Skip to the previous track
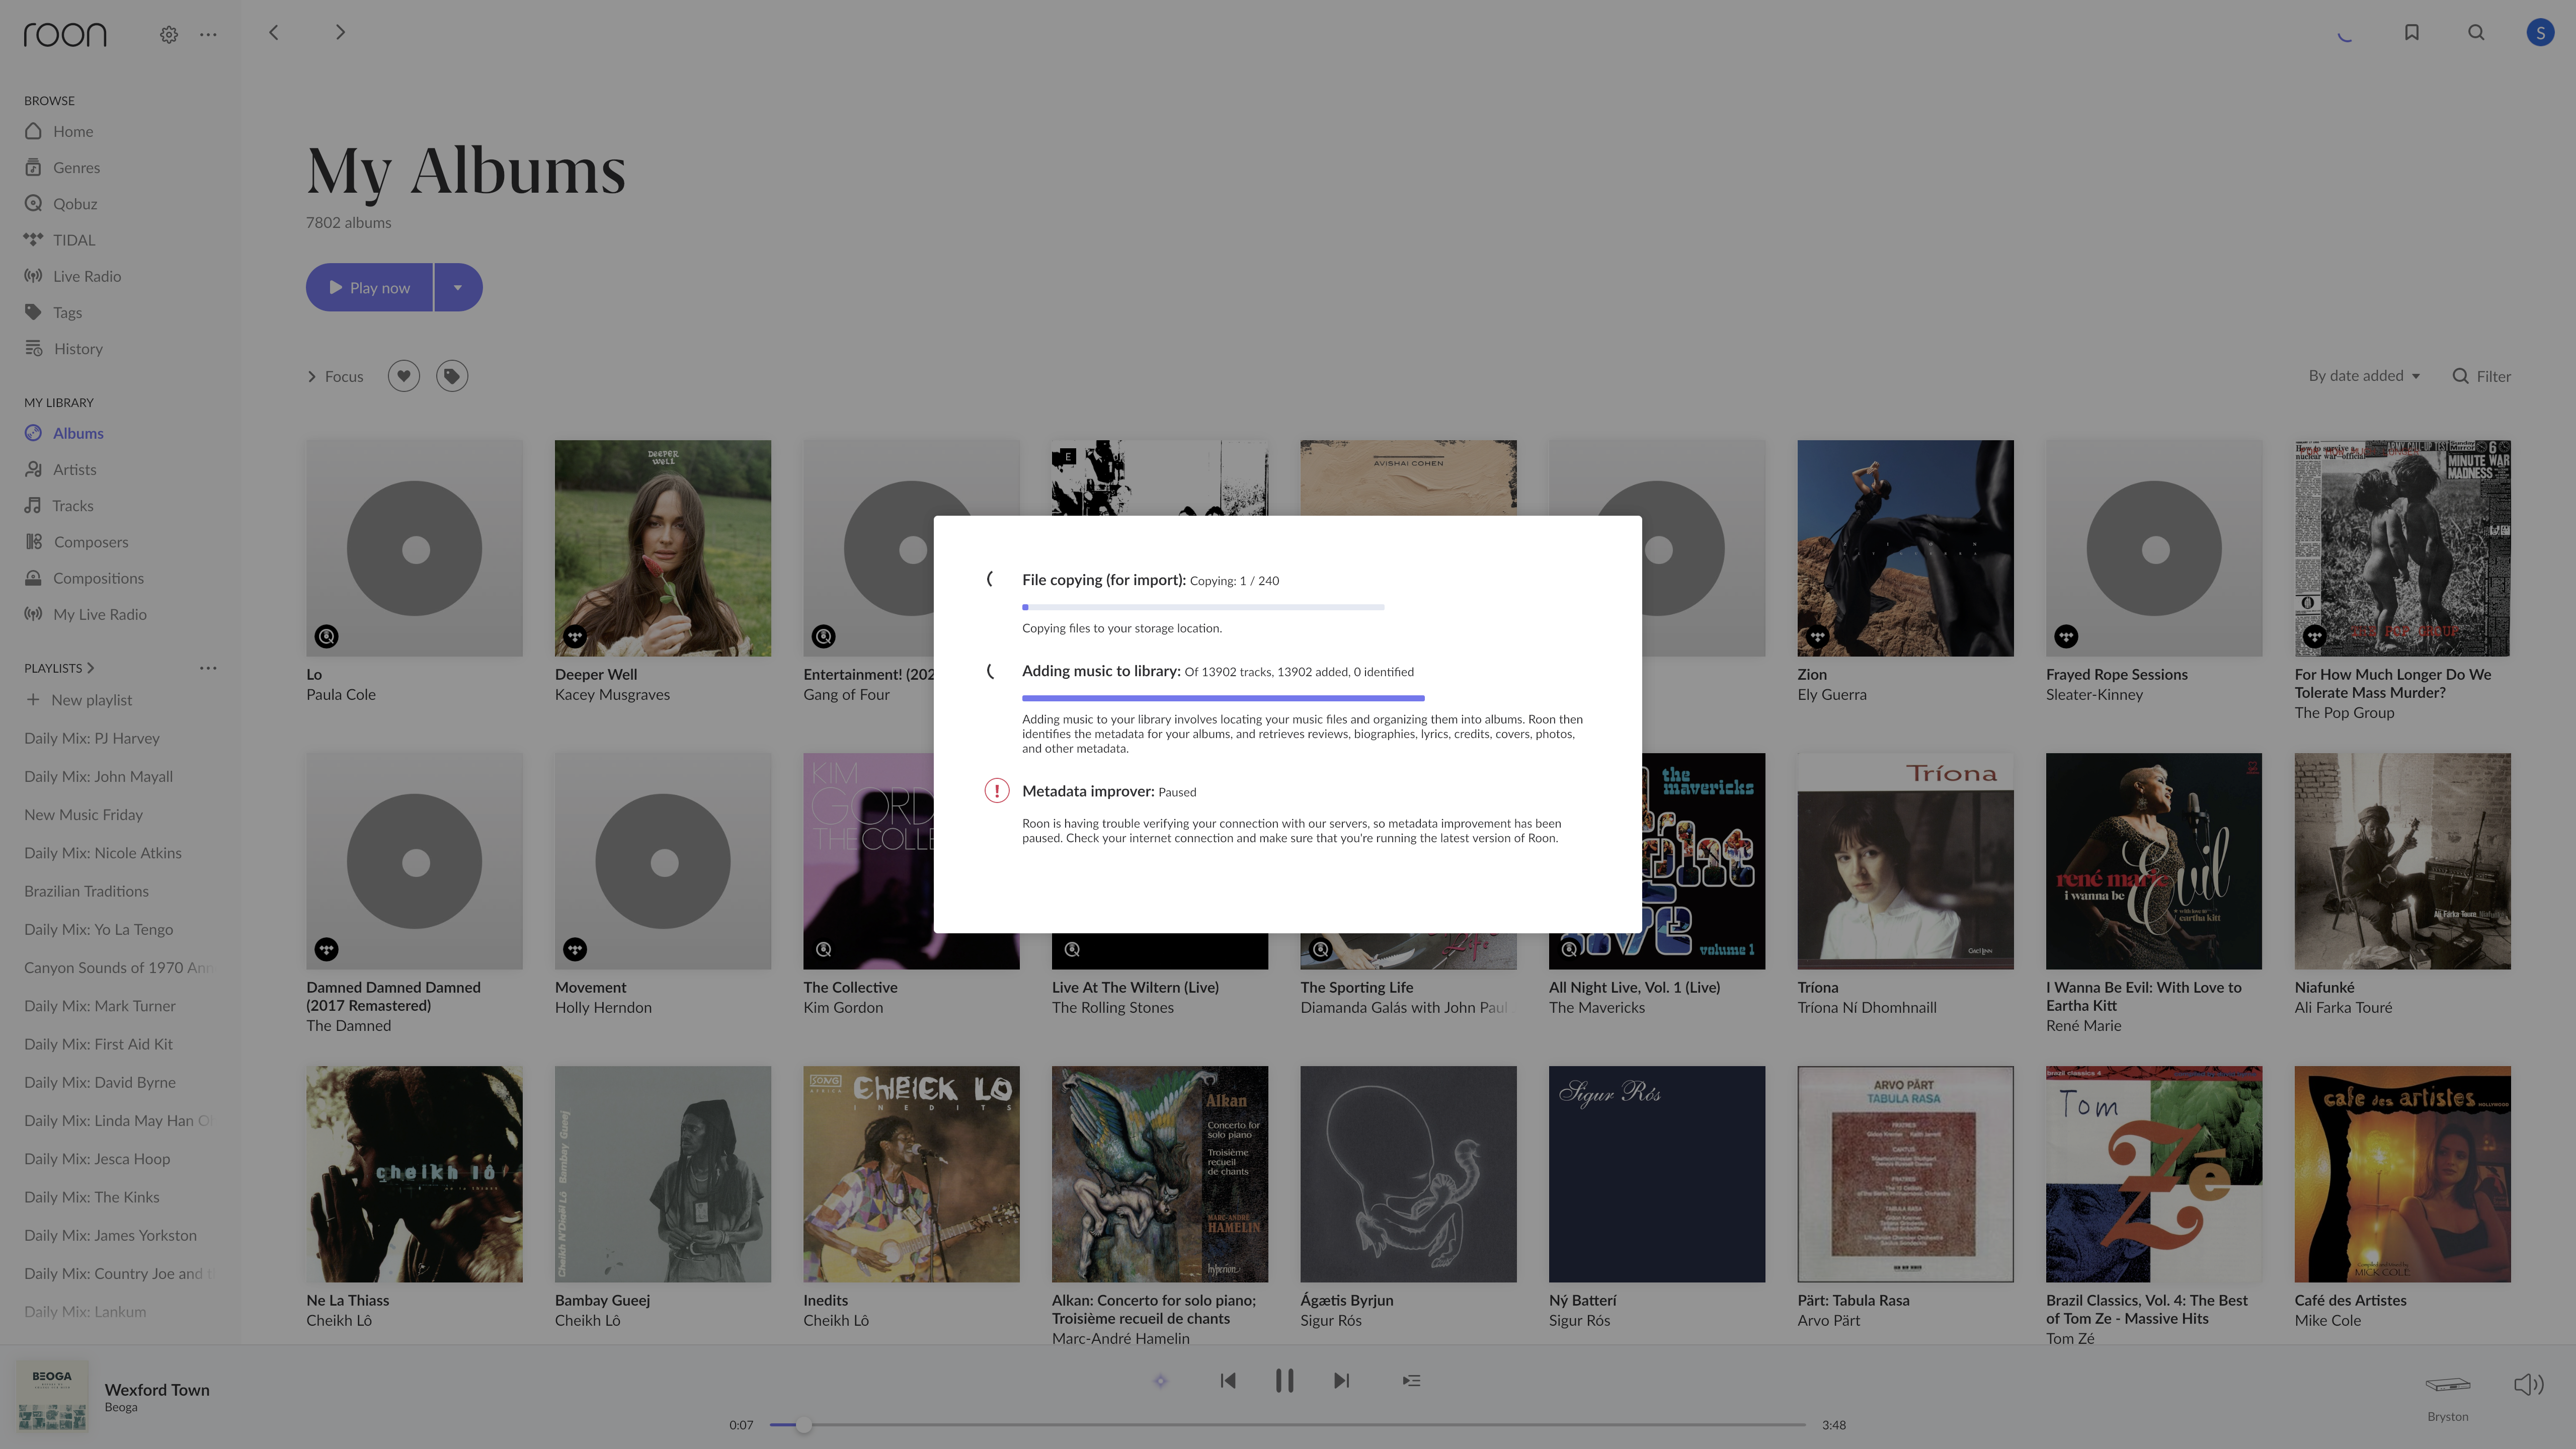Image resolution: width=2576 pixels, height=1449 pixels. coord(1228,1381)
